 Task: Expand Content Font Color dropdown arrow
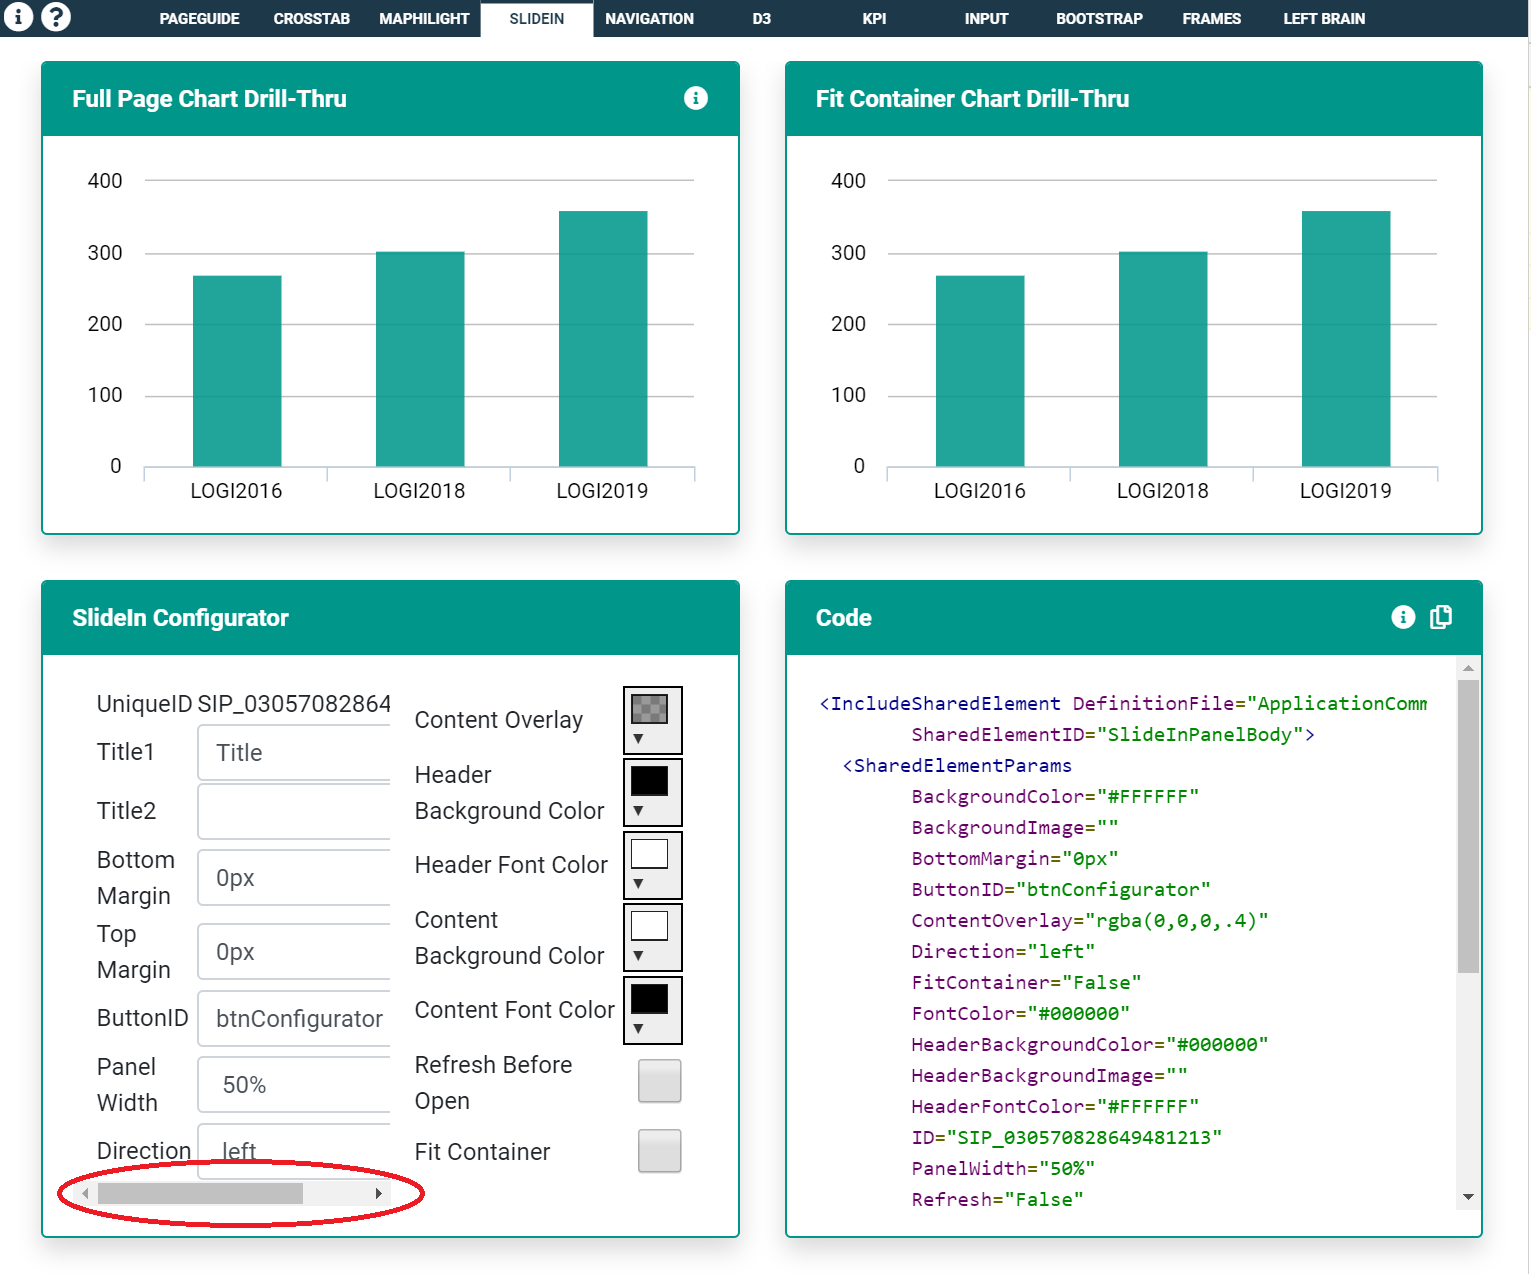(x=638, y=1029)
